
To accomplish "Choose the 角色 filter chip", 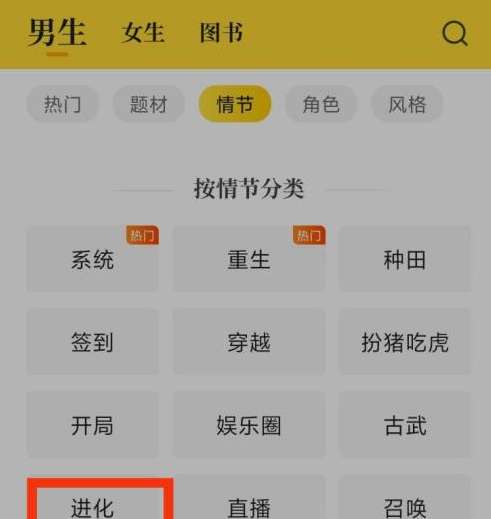I will click(321, 104).
